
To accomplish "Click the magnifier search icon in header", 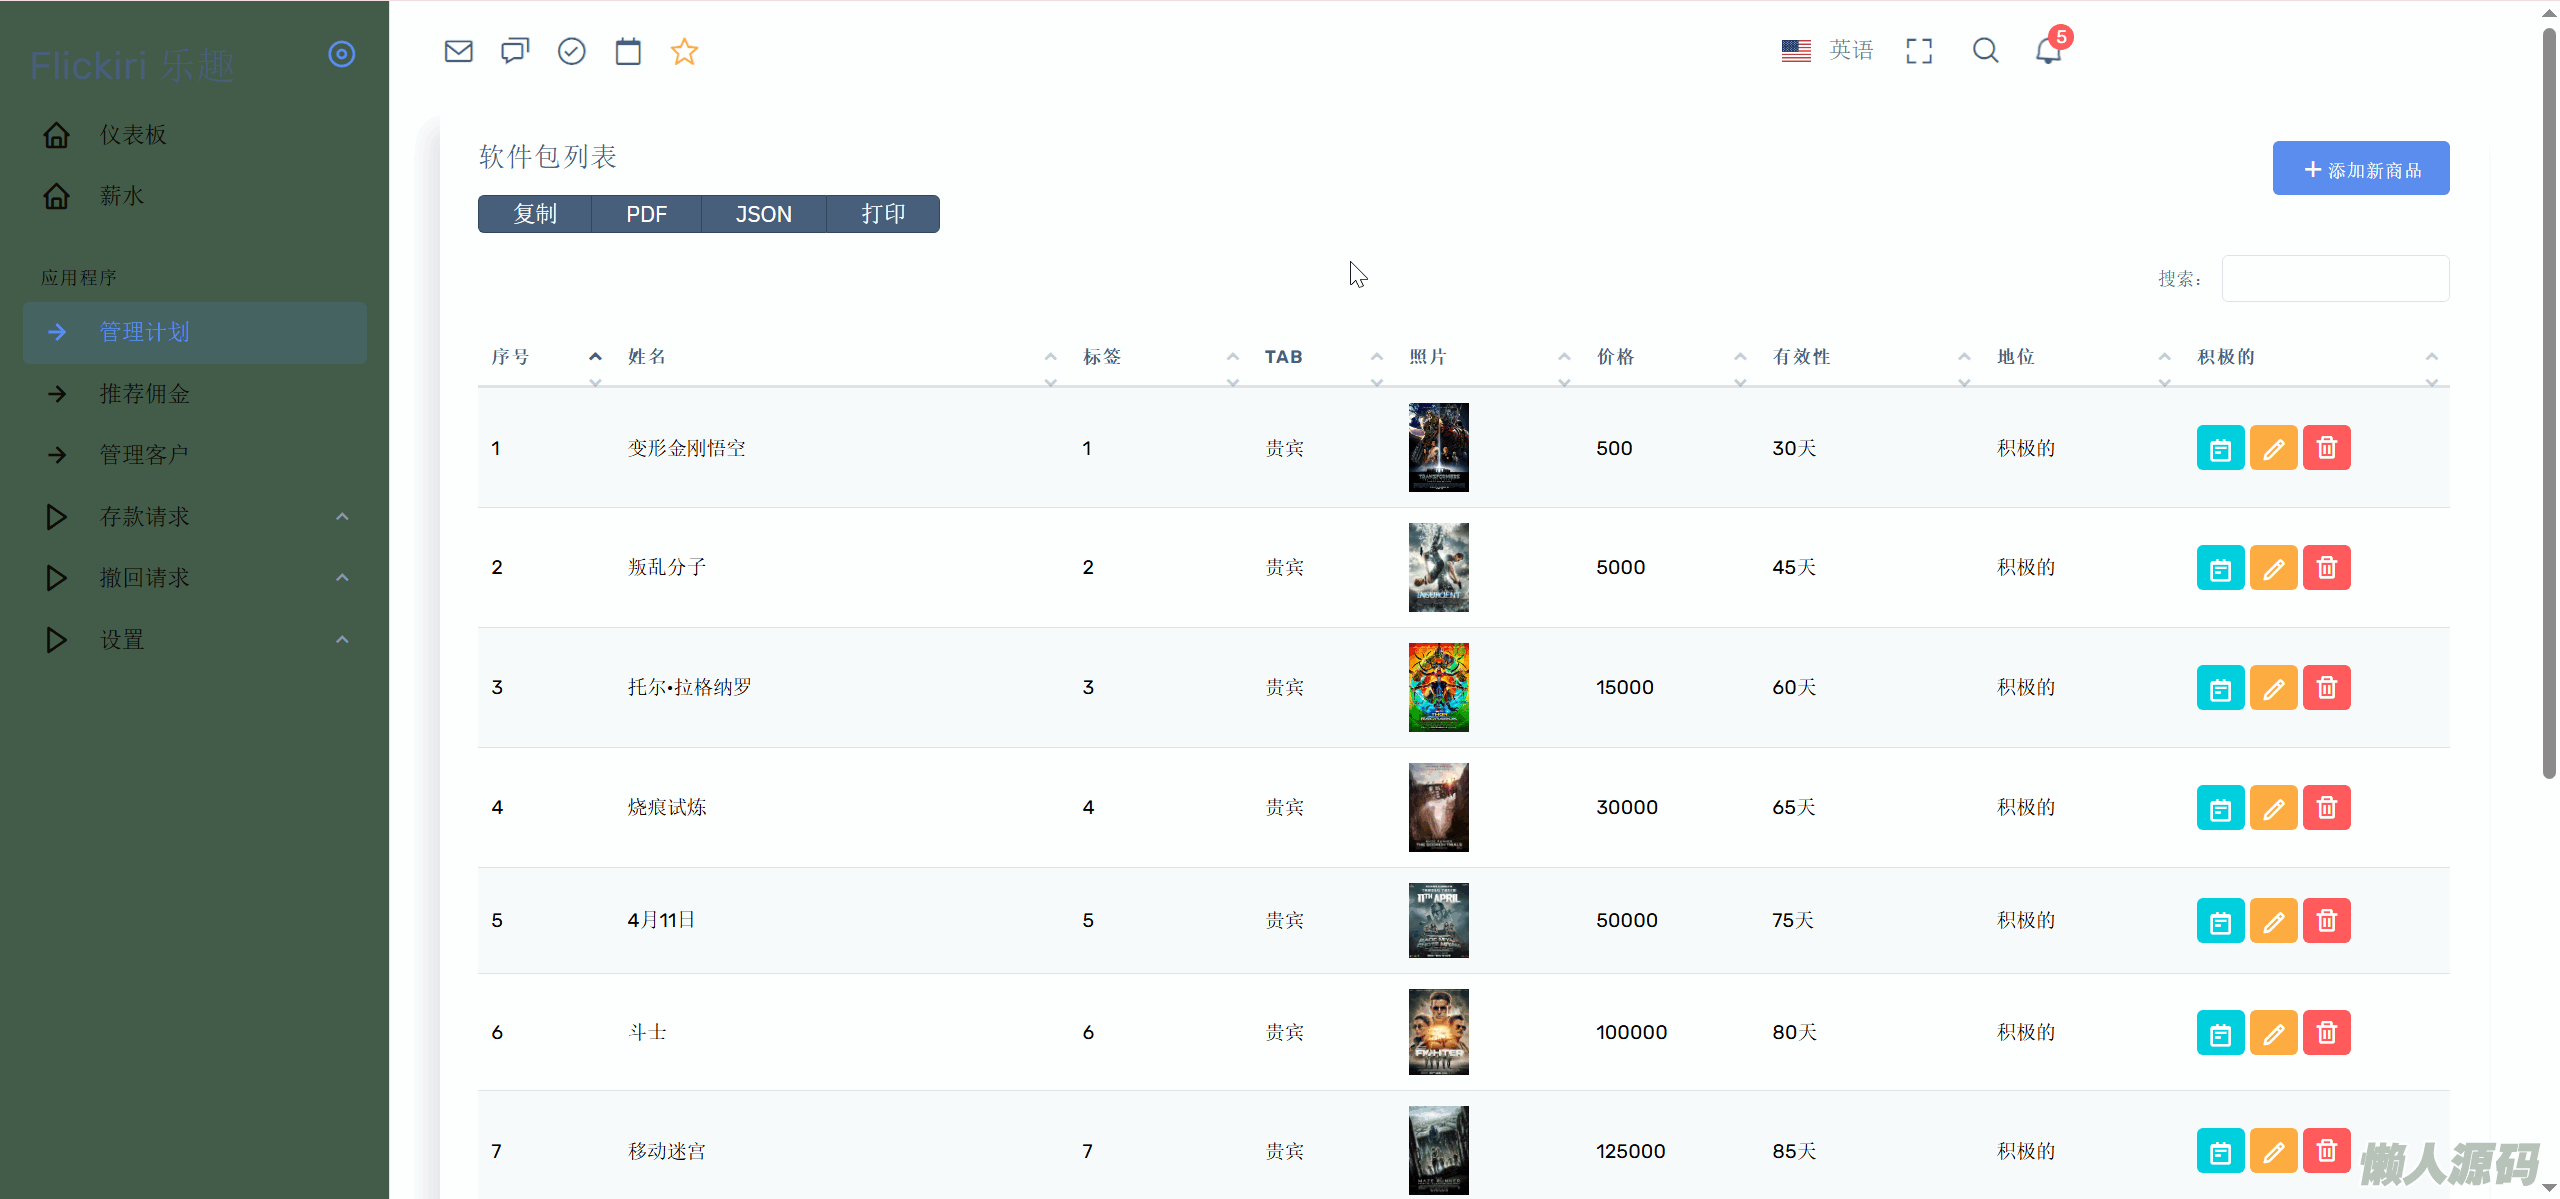I will pyautogui.click(x=1985, y=51).
